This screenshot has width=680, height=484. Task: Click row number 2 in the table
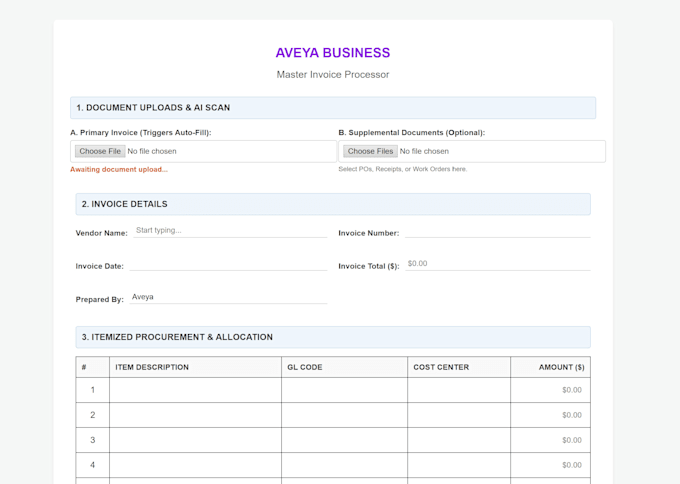tap(92, 415)
